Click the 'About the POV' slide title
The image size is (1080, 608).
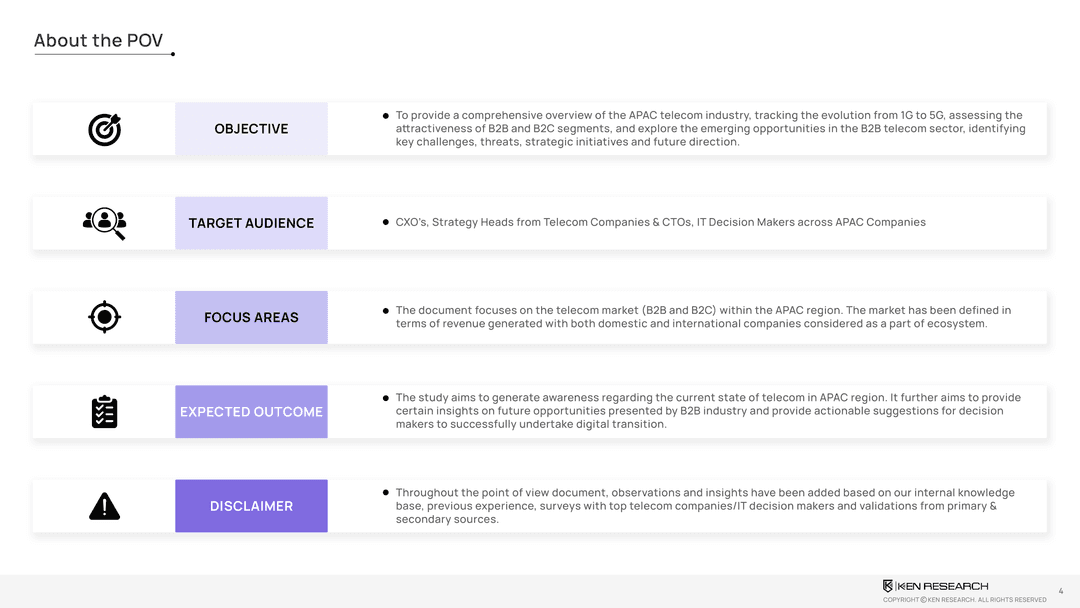pyautogui.click(x=98, y=41)
